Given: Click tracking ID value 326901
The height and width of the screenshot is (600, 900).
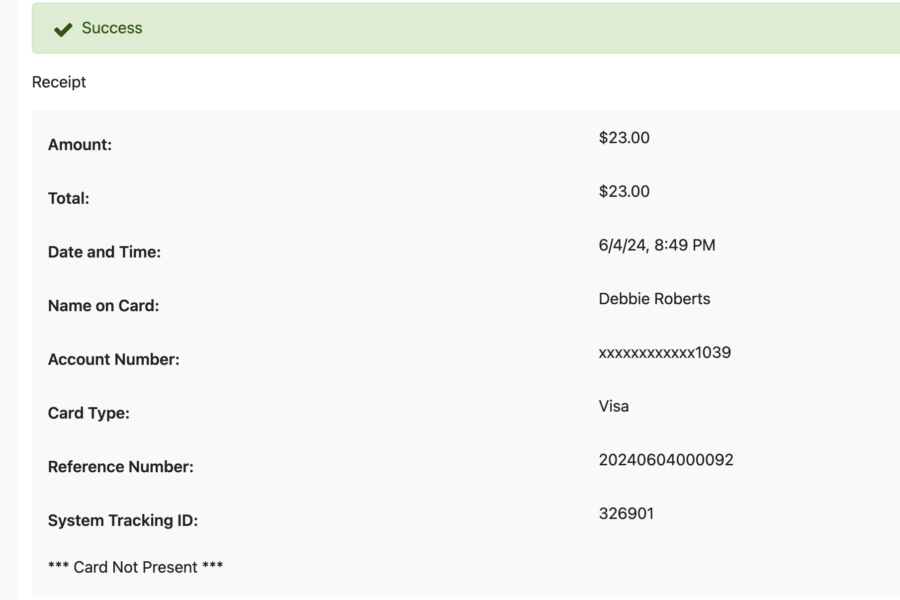Looking at the screenshot, I should coord(626,513).
